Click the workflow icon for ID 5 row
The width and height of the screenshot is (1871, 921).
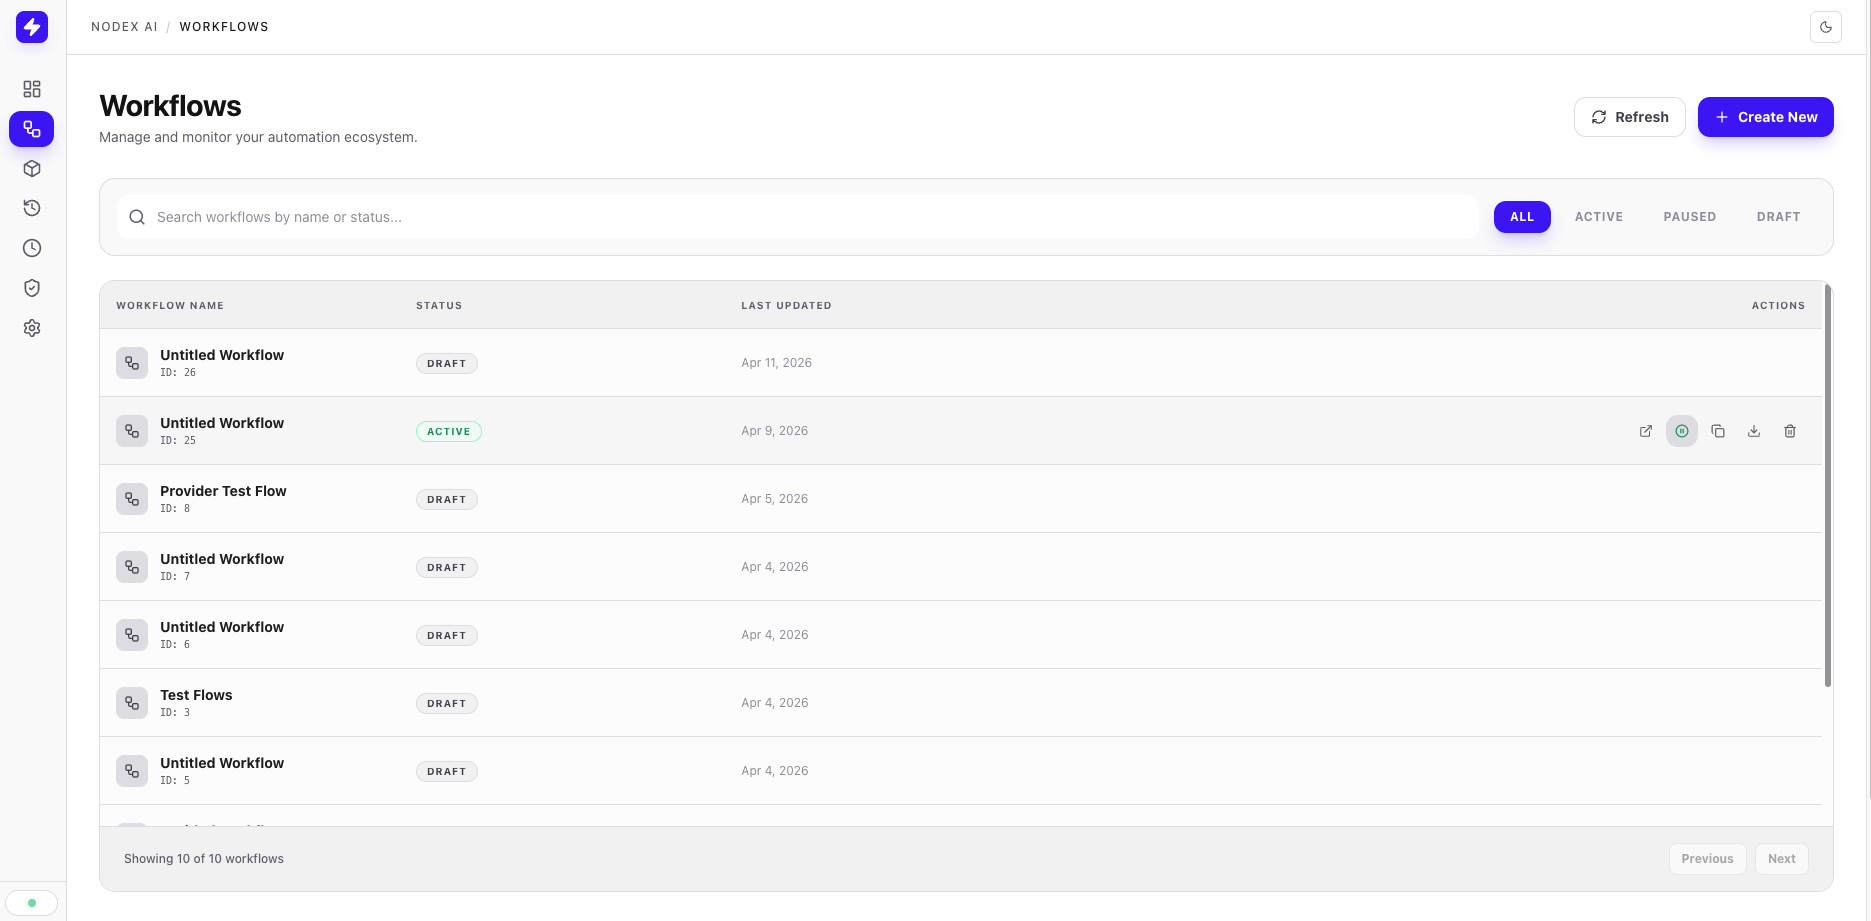point(132,771)
